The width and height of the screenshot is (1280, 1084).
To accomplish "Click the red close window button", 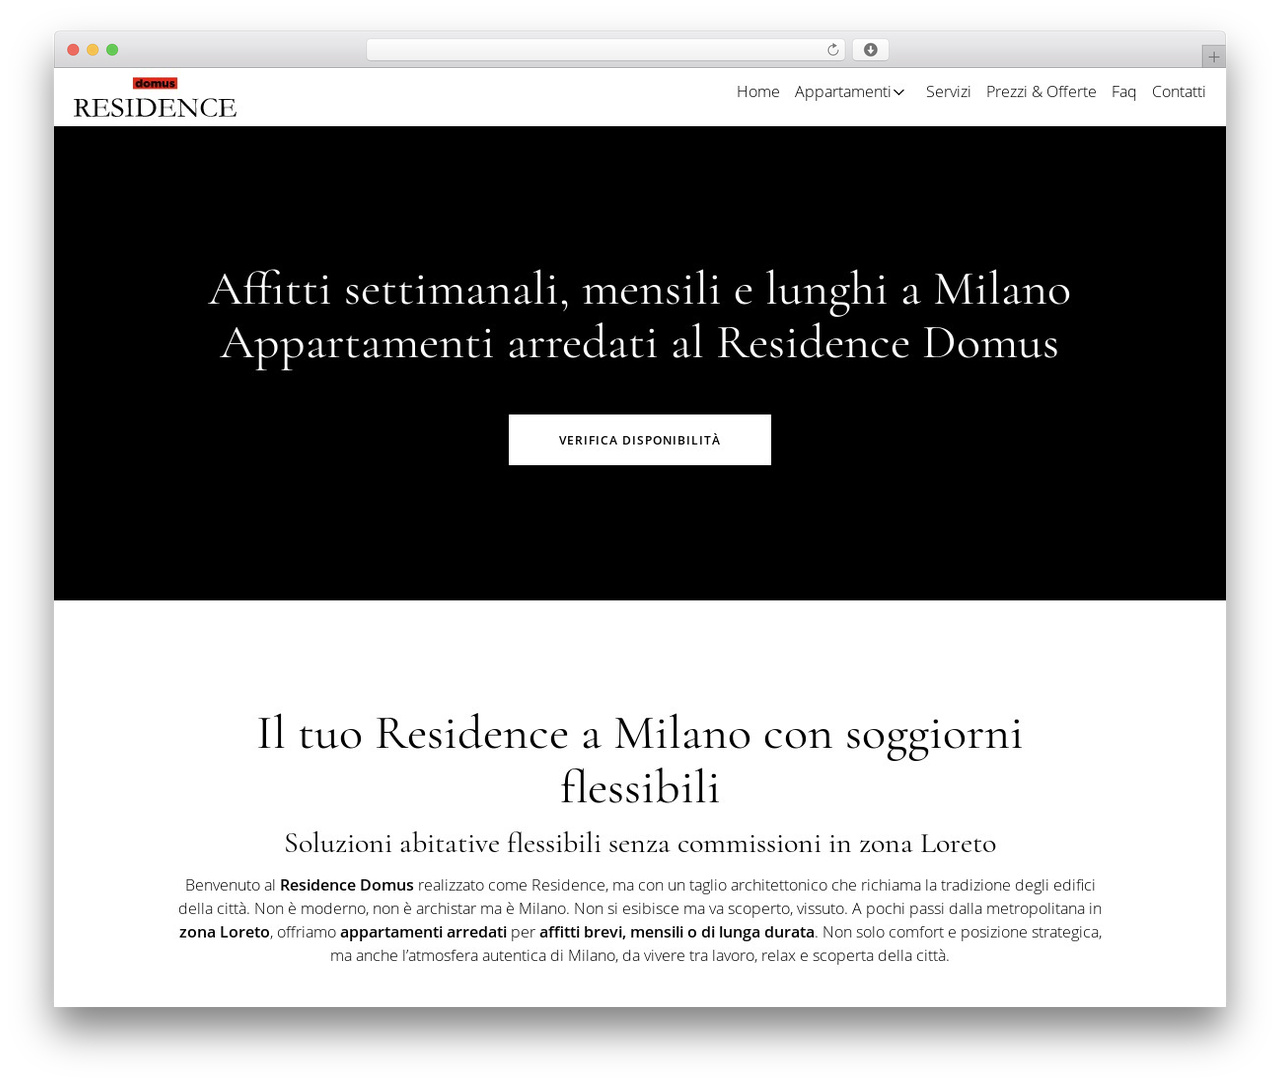I will [73, 50].
